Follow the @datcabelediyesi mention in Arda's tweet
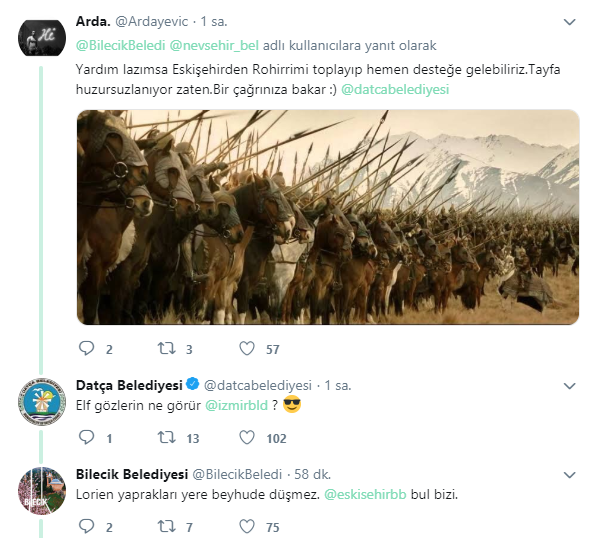This screenshot has height=538, width=602. (395, 89)
